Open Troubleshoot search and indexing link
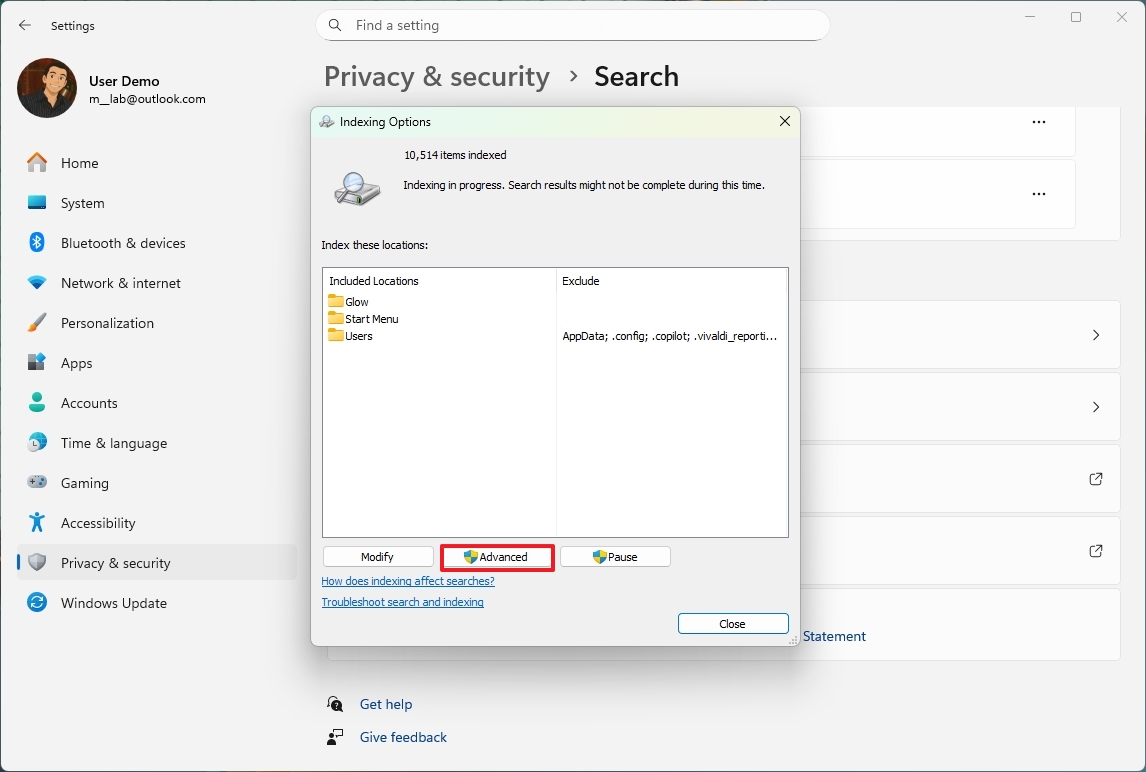 click(x=402, y=602)
